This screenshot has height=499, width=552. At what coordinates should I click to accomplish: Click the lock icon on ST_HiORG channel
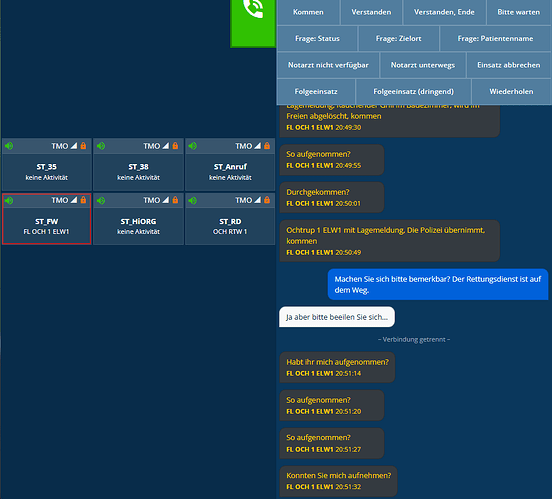tap(175, 200)
